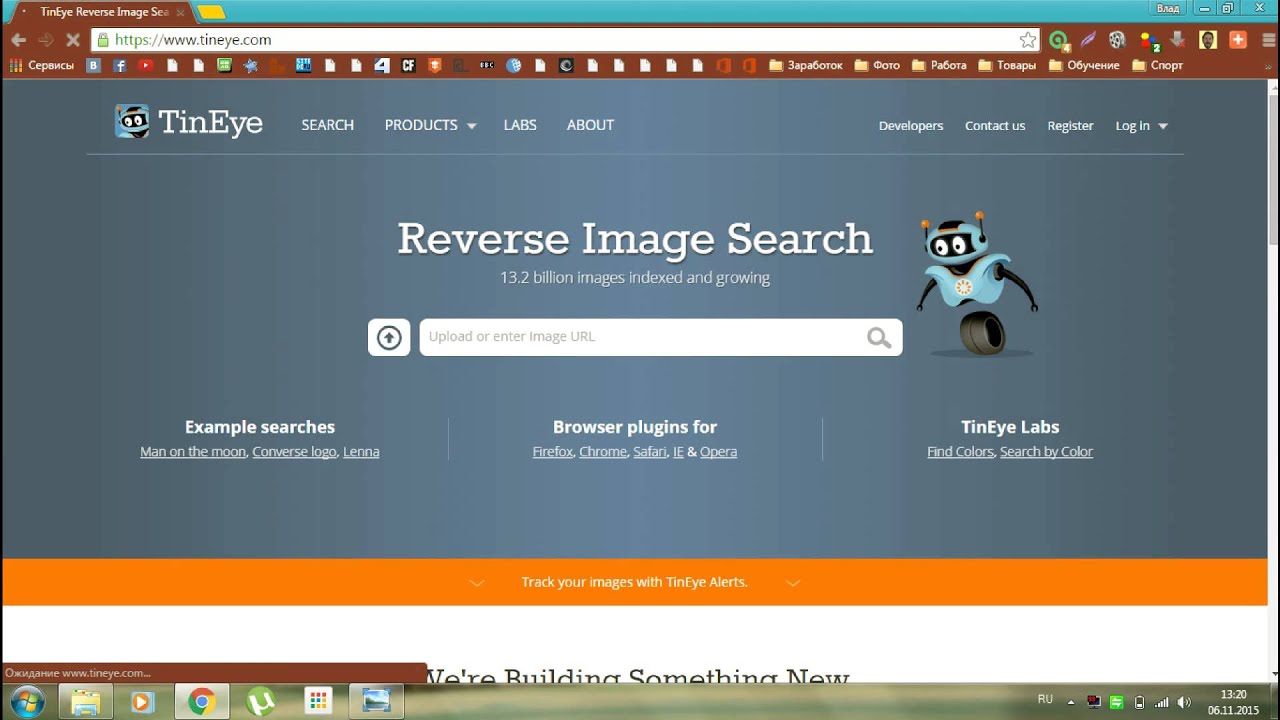
Task: Open the Safari plugin link
Action: (x=649, y=452)
